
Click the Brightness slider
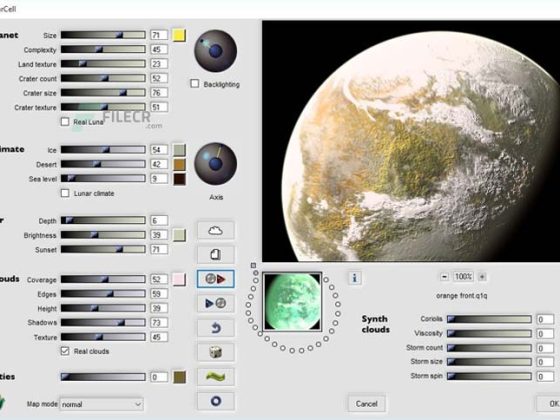coord(103,235)
